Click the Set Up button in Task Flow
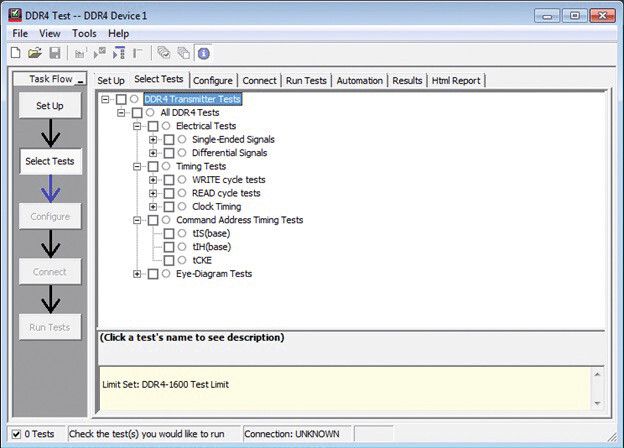624x448 pixels. pos(50,105)
